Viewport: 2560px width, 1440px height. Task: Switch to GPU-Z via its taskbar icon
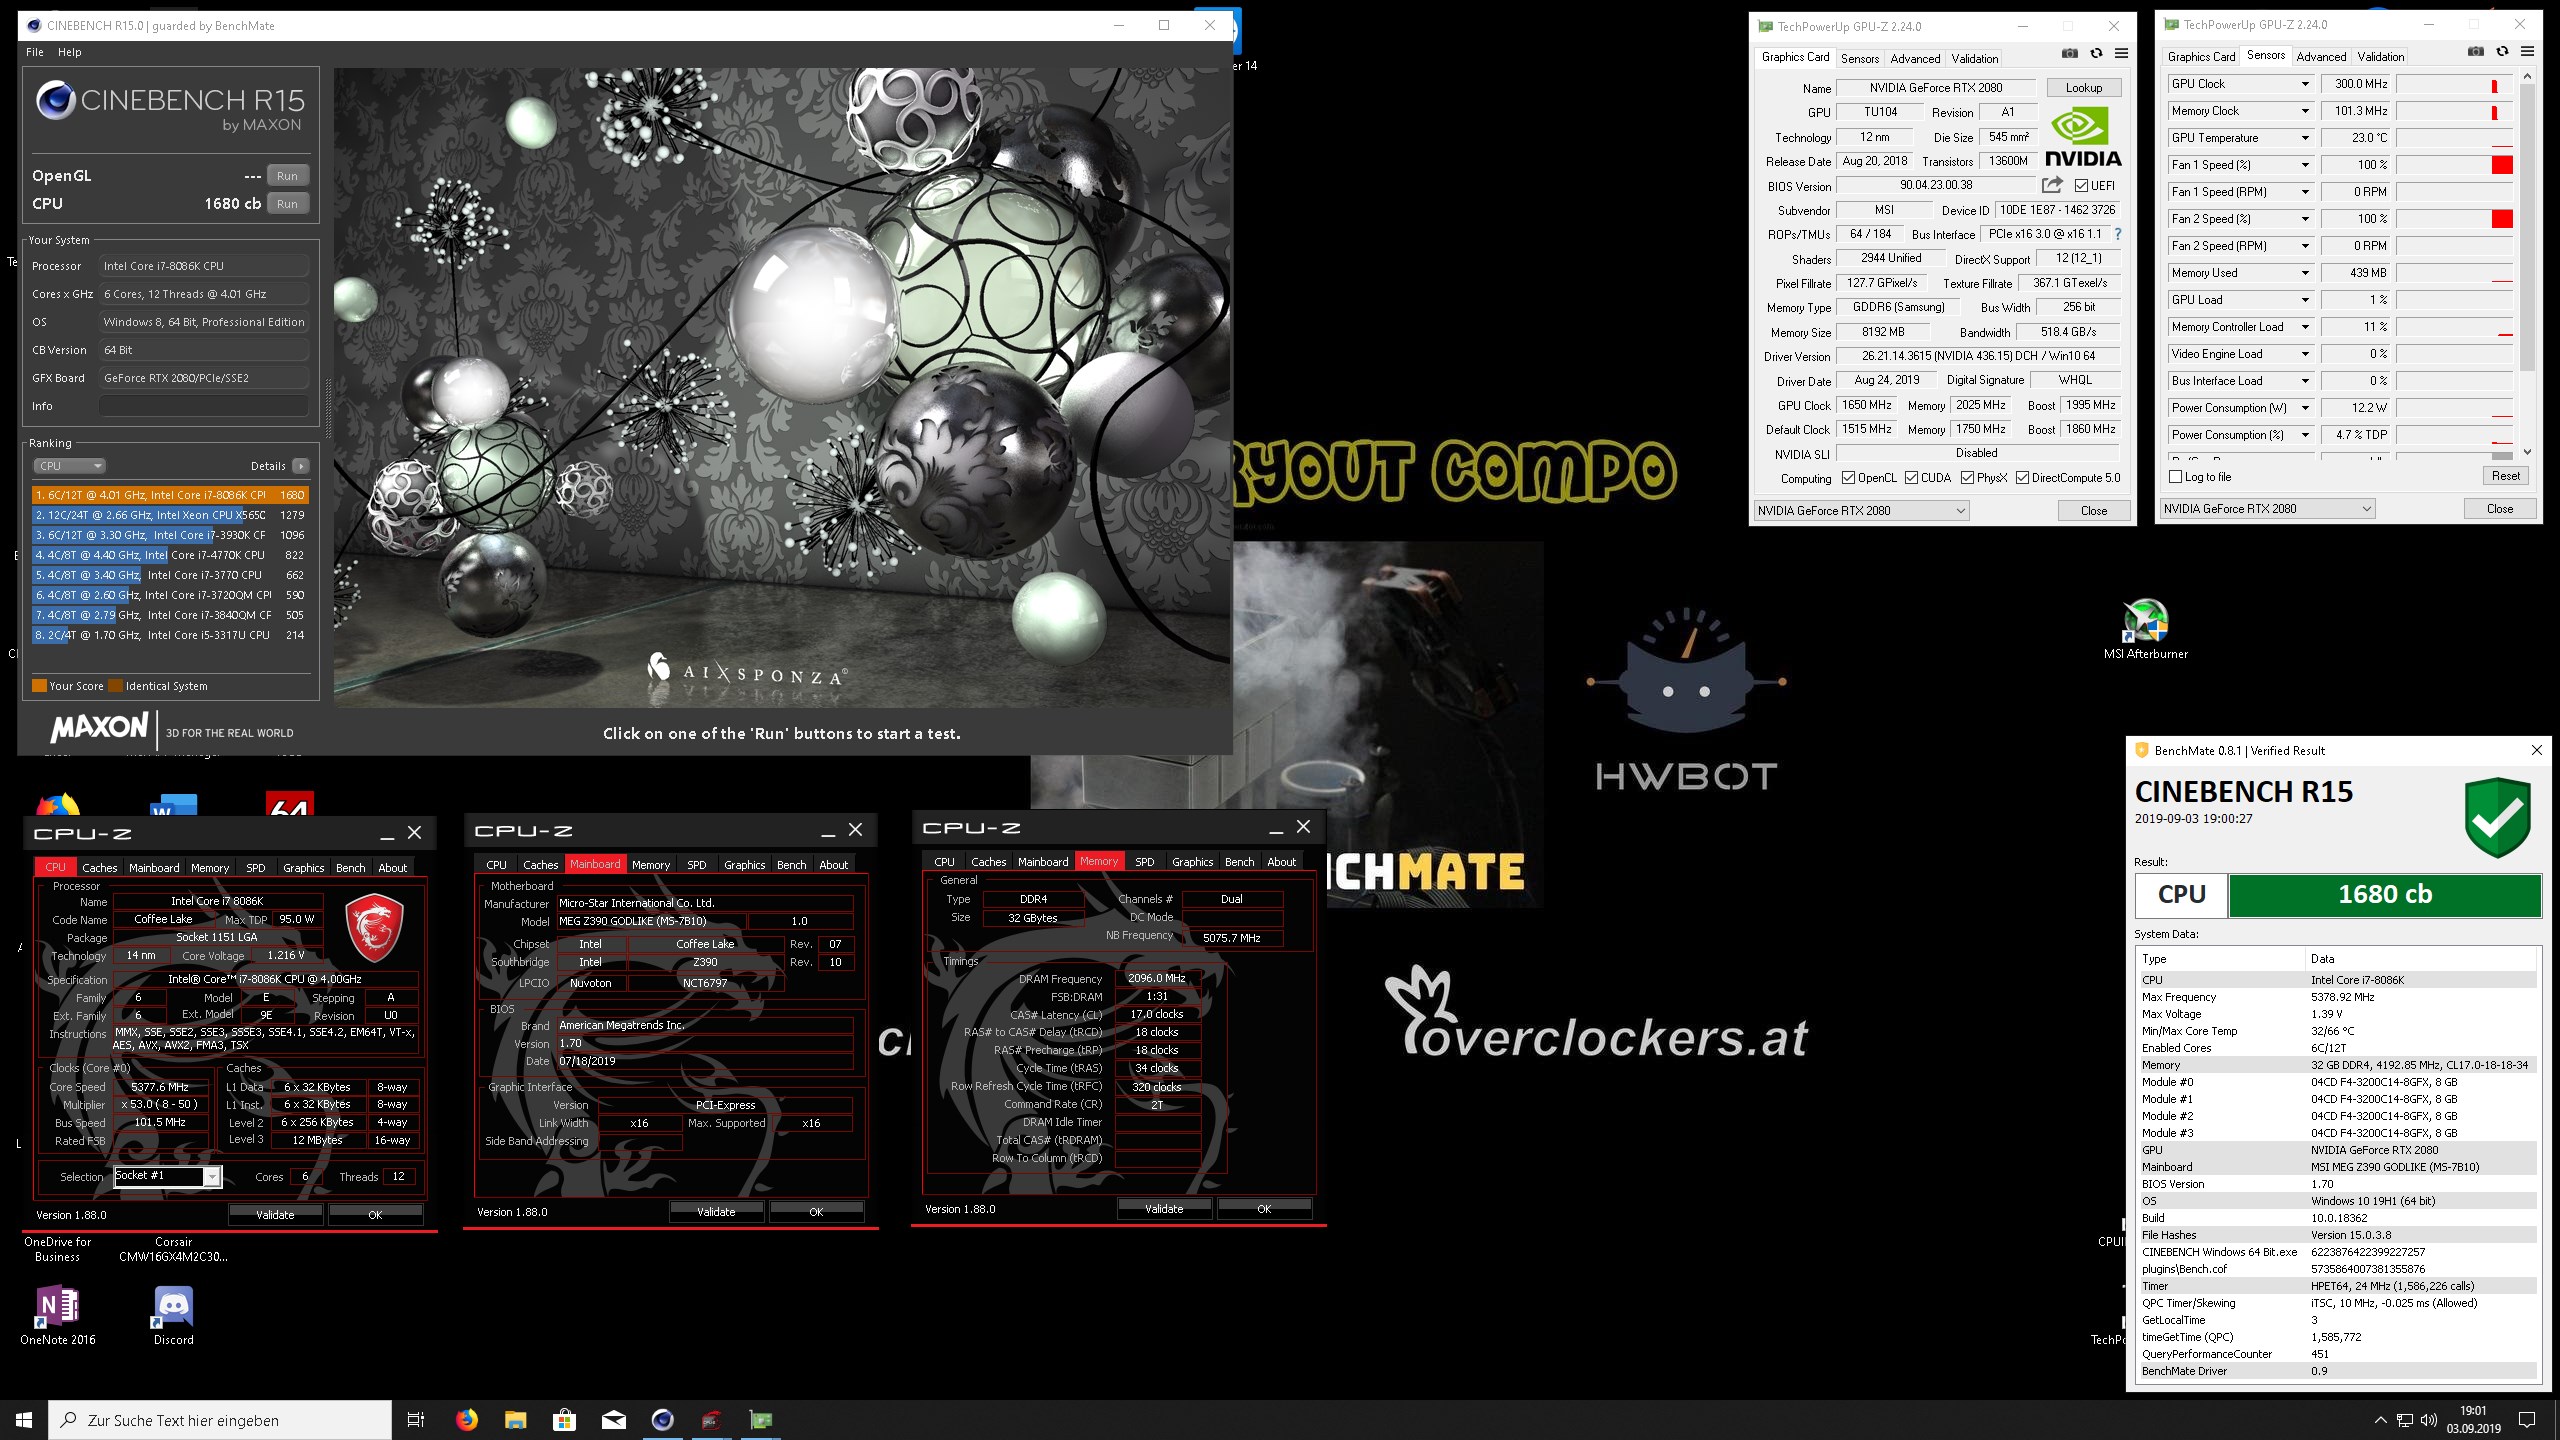coord(760,1420)
